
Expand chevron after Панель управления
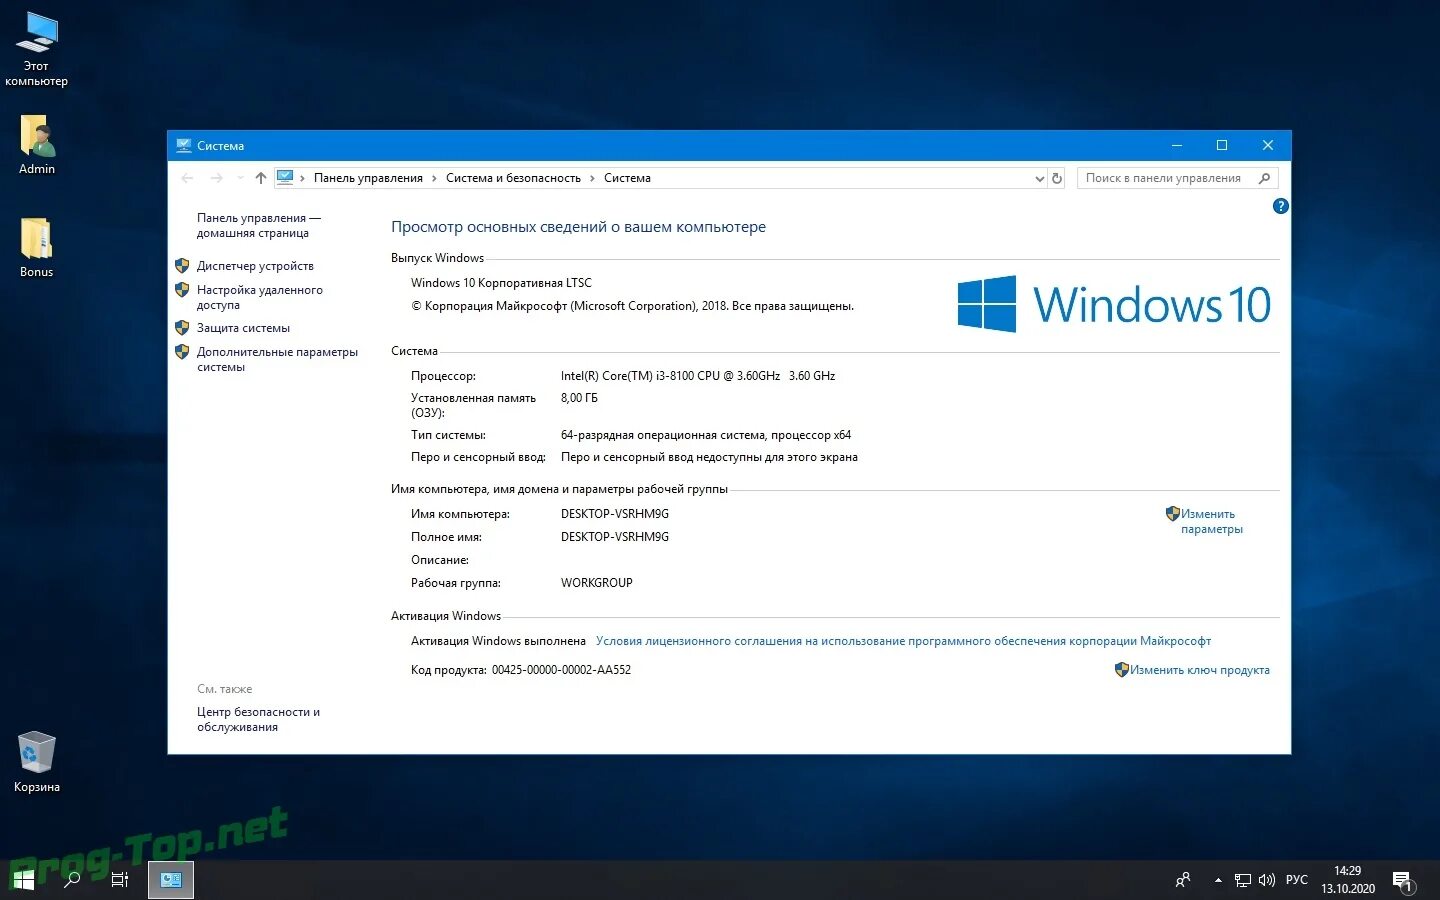[x=434, y=178]
